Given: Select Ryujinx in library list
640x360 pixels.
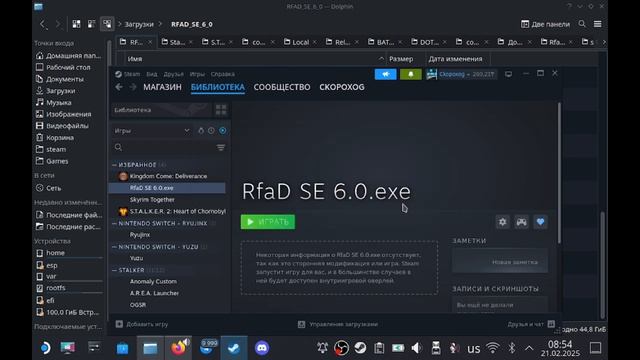Looking at the screenshot, I should (x=167, y=235).
